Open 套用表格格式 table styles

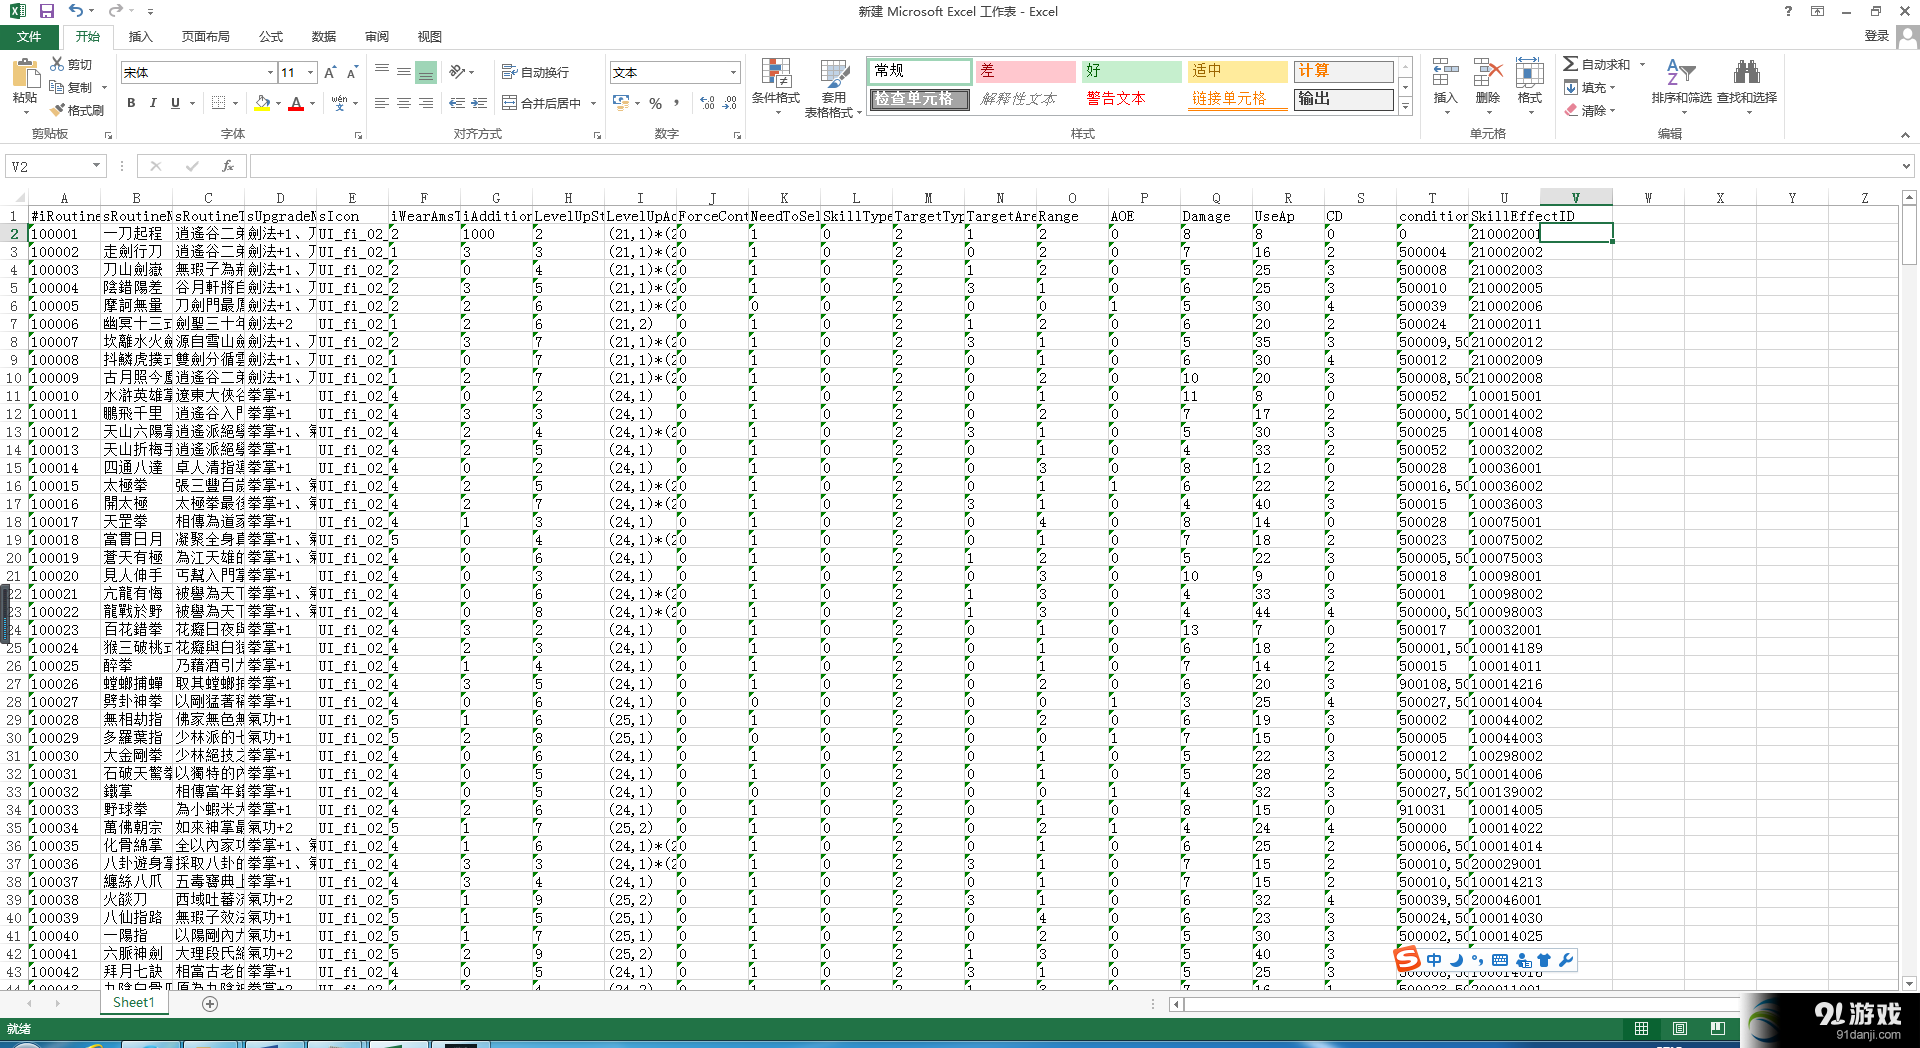coord(833,88)
